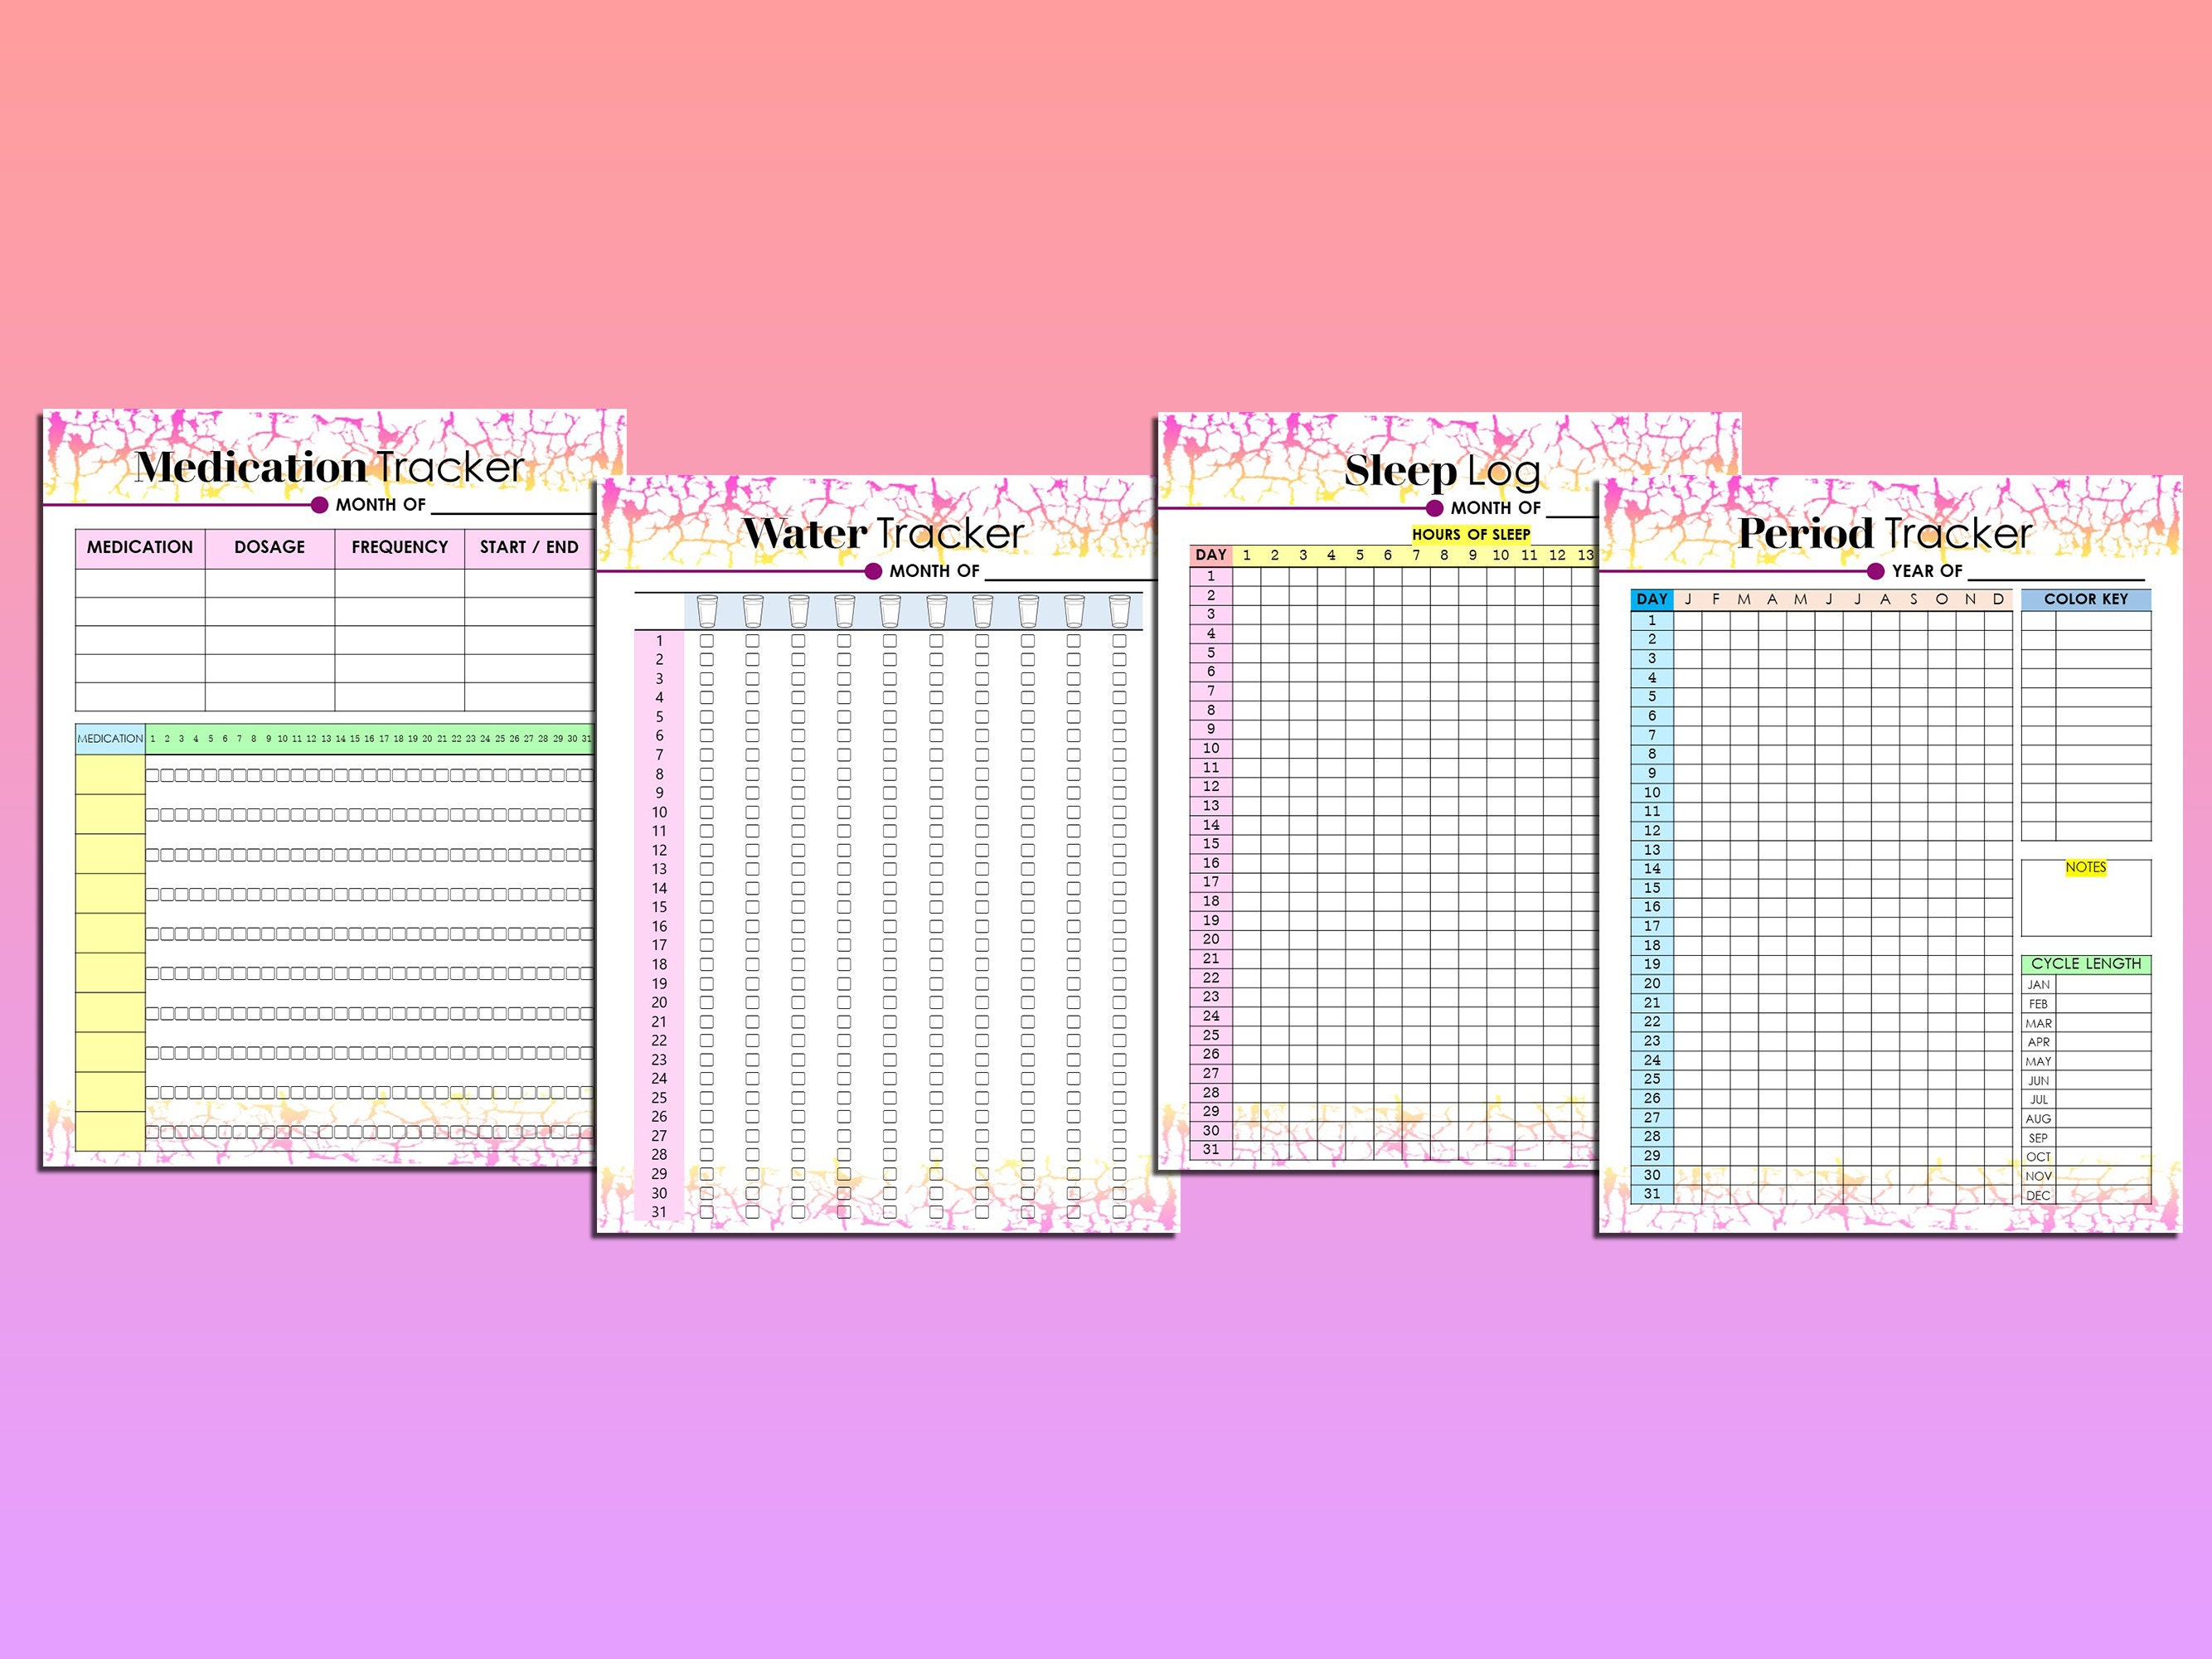
Task: Click the Period Tracker title
Action: coord(1885,533)
